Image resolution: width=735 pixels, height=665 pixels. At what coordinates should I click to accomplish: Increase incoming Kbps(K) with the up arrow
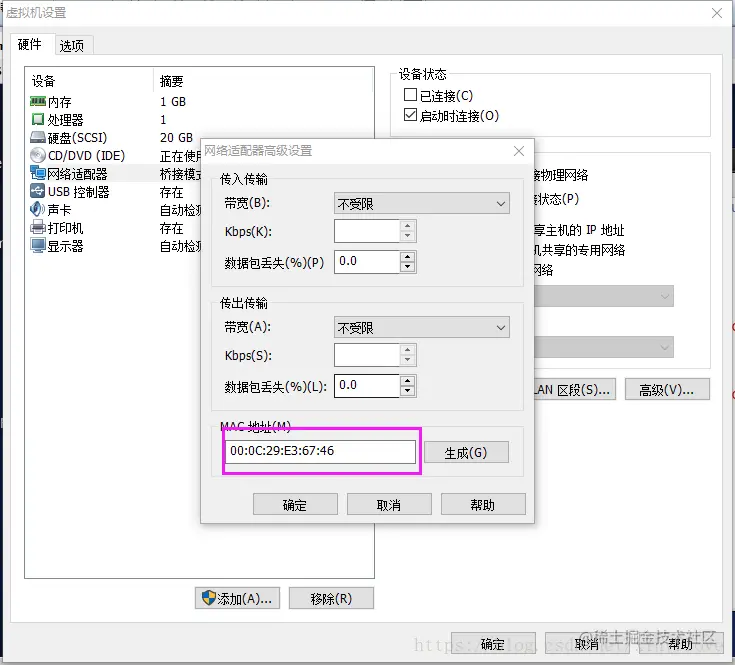click(x=407, y=225)
